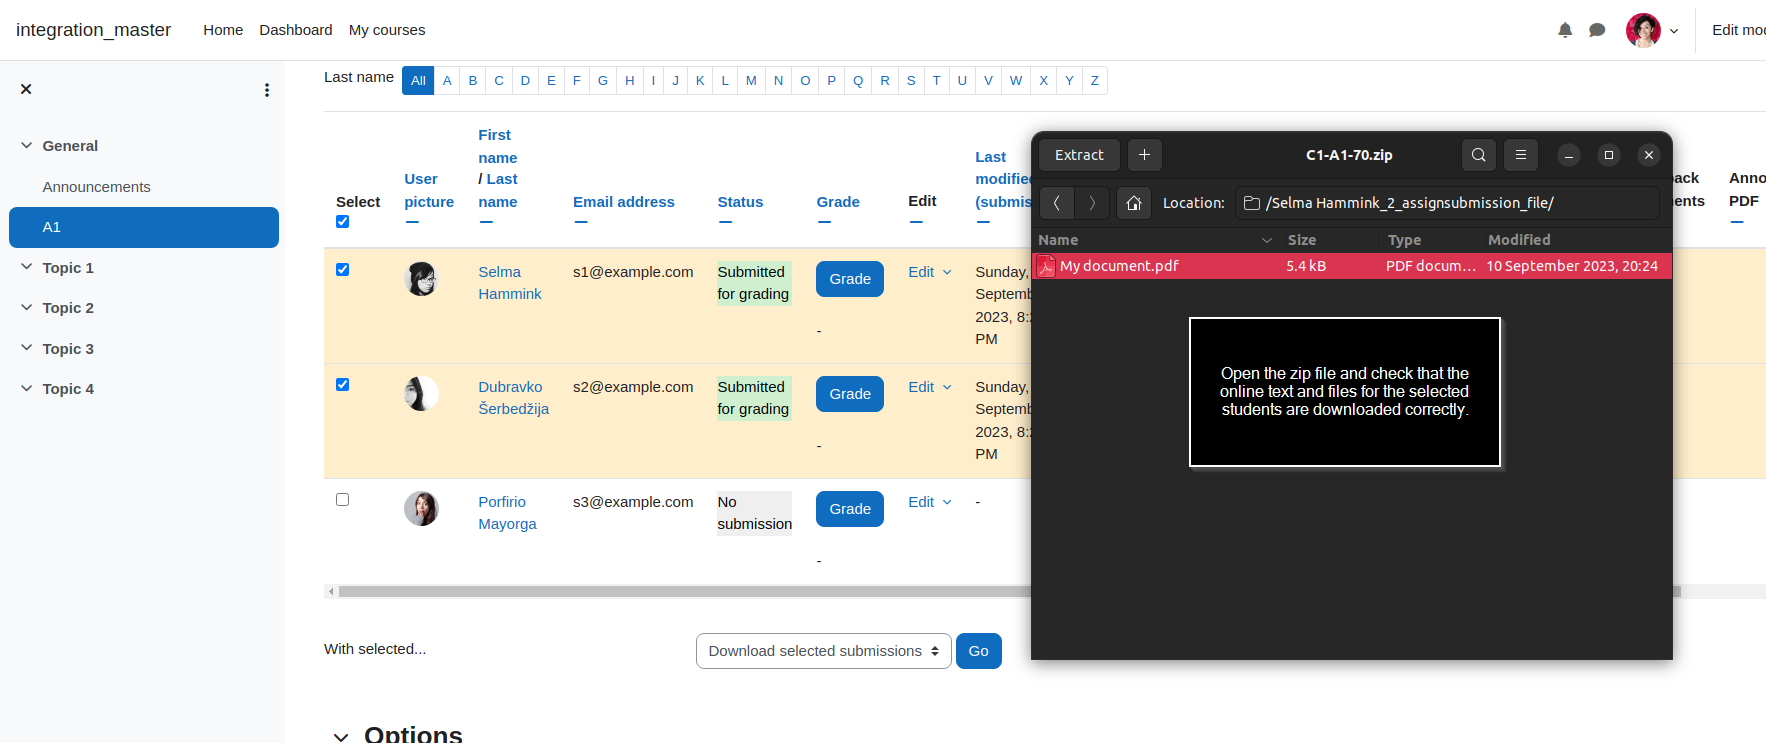Close the course index drawer

point(26,89)
